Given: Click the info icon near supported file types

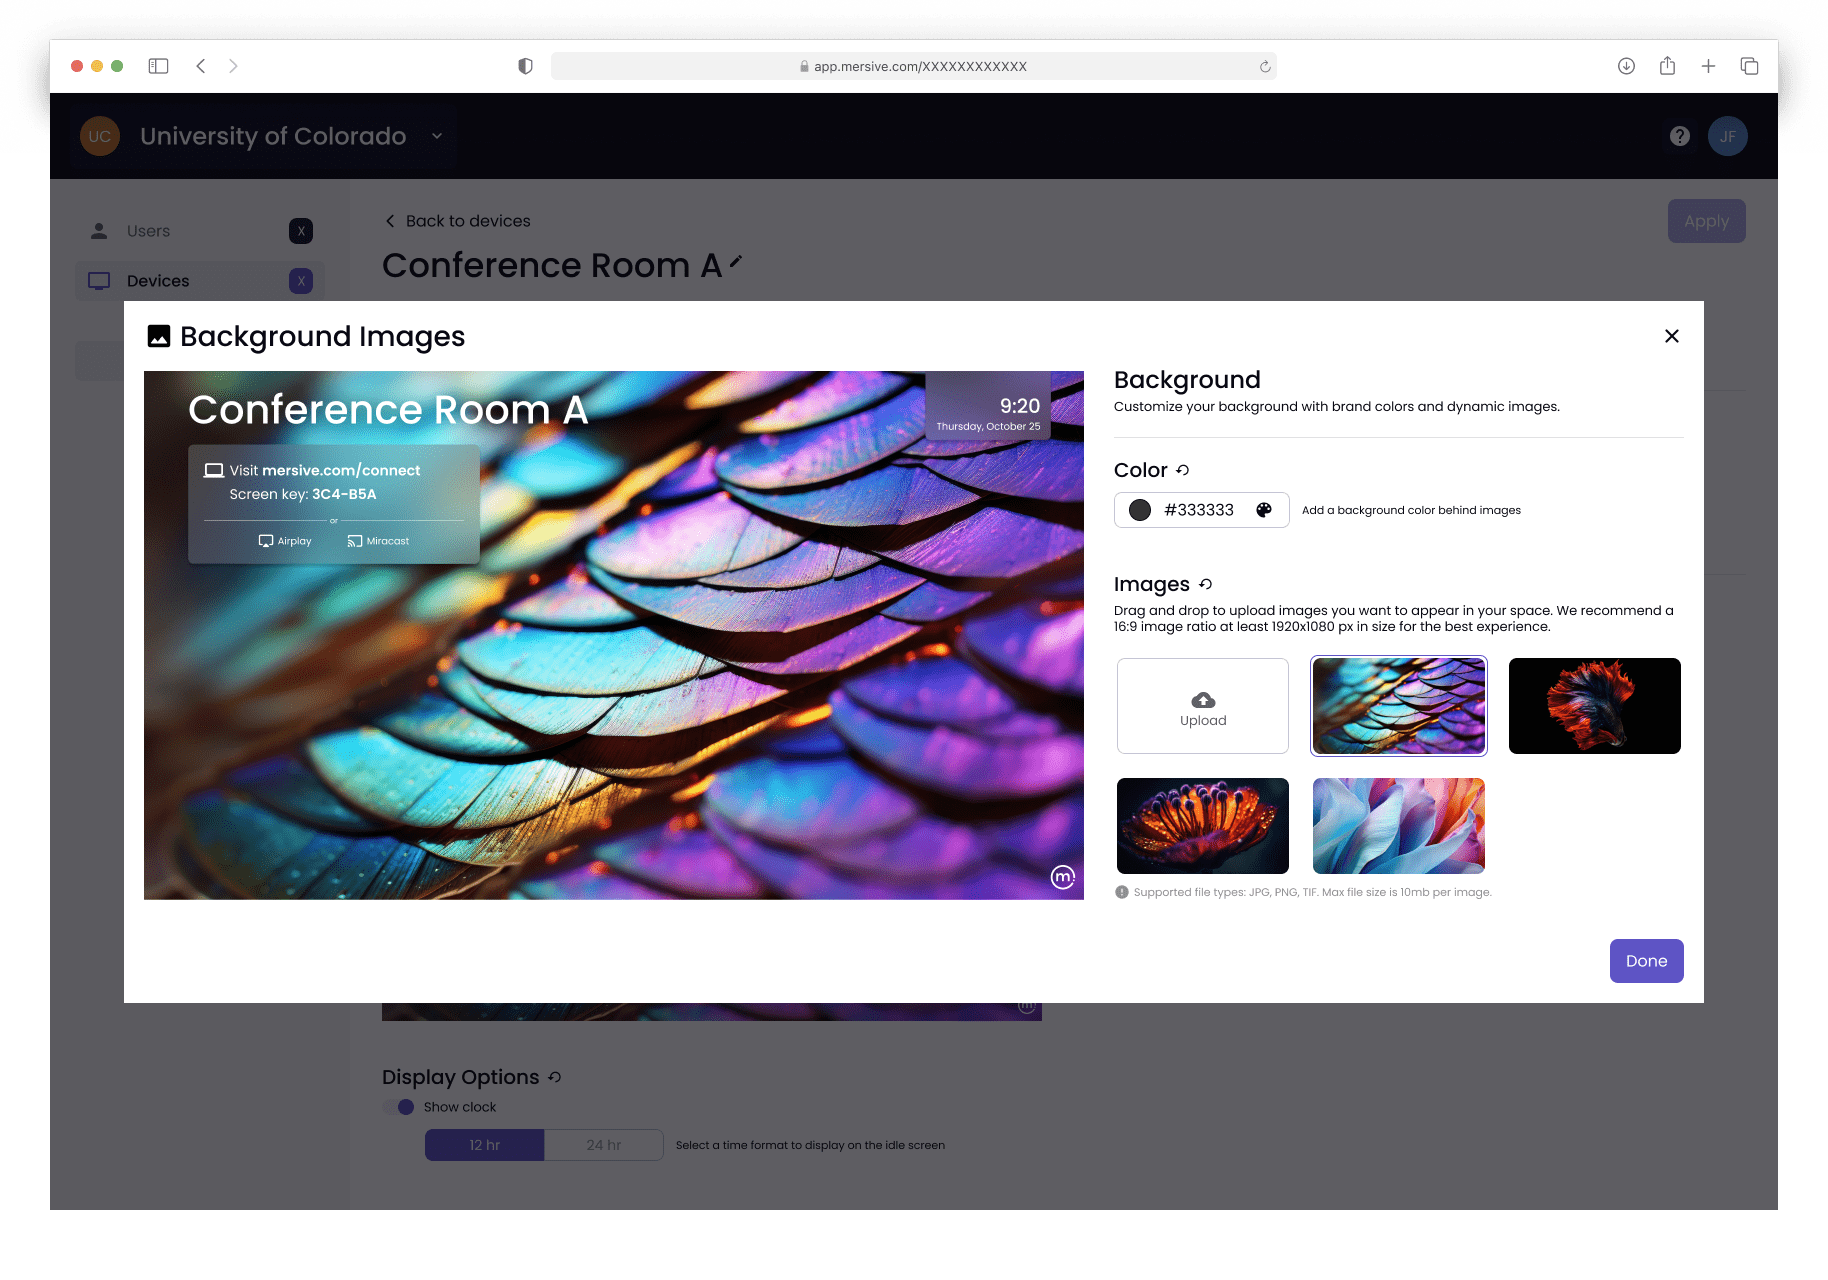Looking at the screenshot, I should click(x=1122, y=891).
